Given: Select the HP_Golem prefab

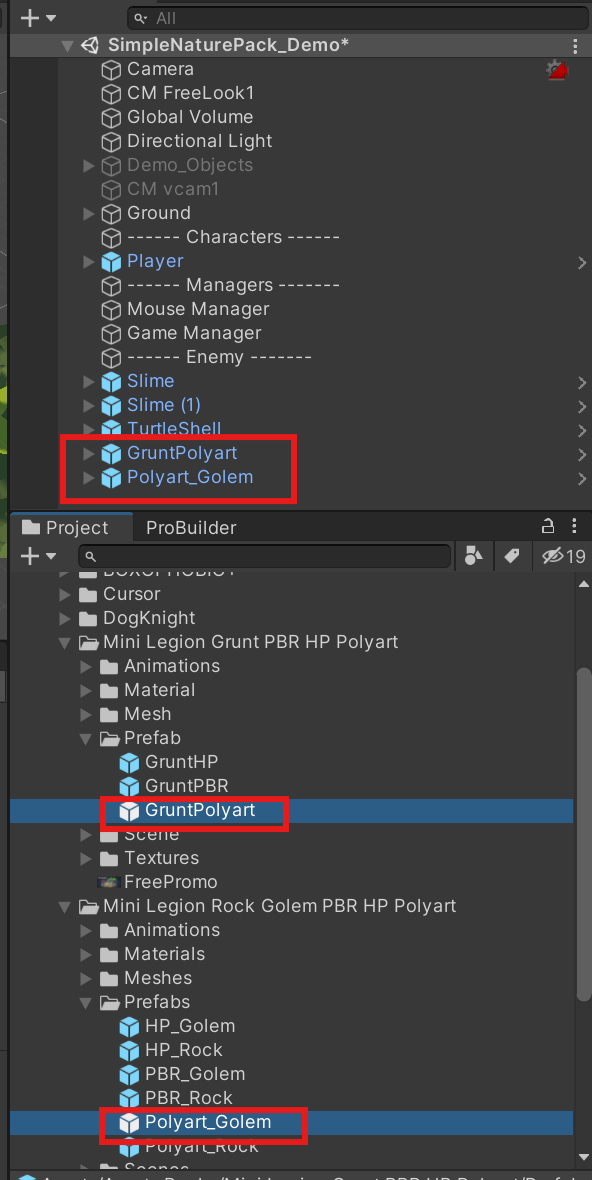Looking at the screenshot, I should tap(190, 1026).
